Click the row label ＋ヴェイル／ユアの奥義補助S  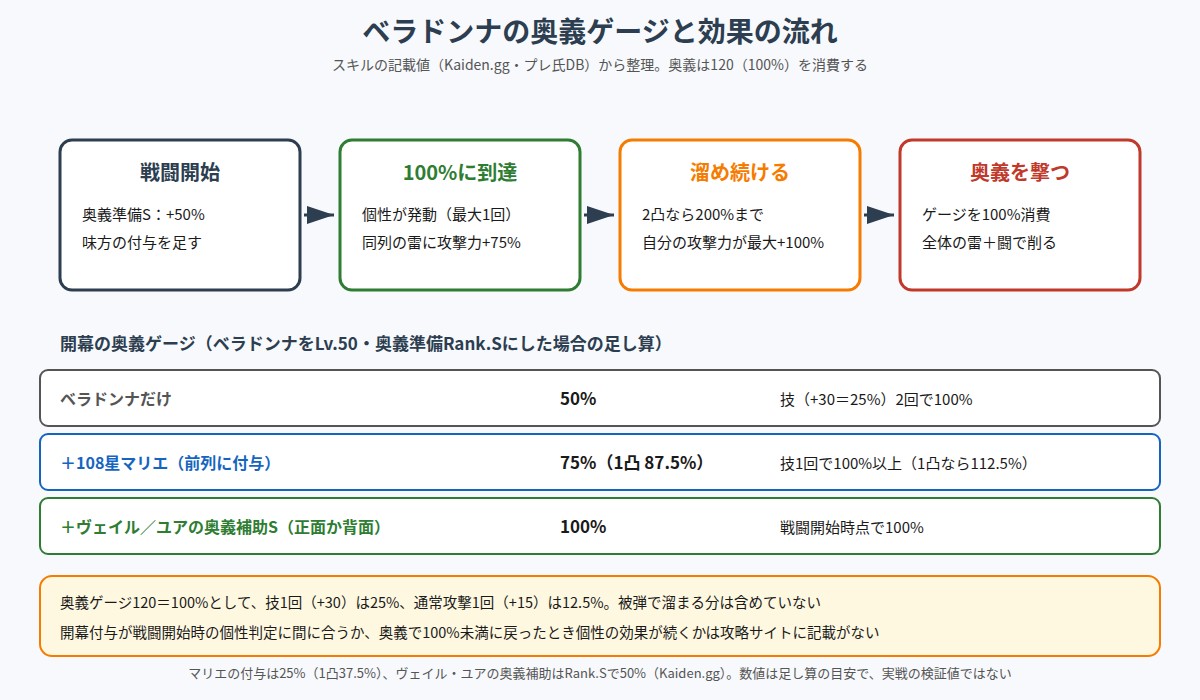click(220, 527)
